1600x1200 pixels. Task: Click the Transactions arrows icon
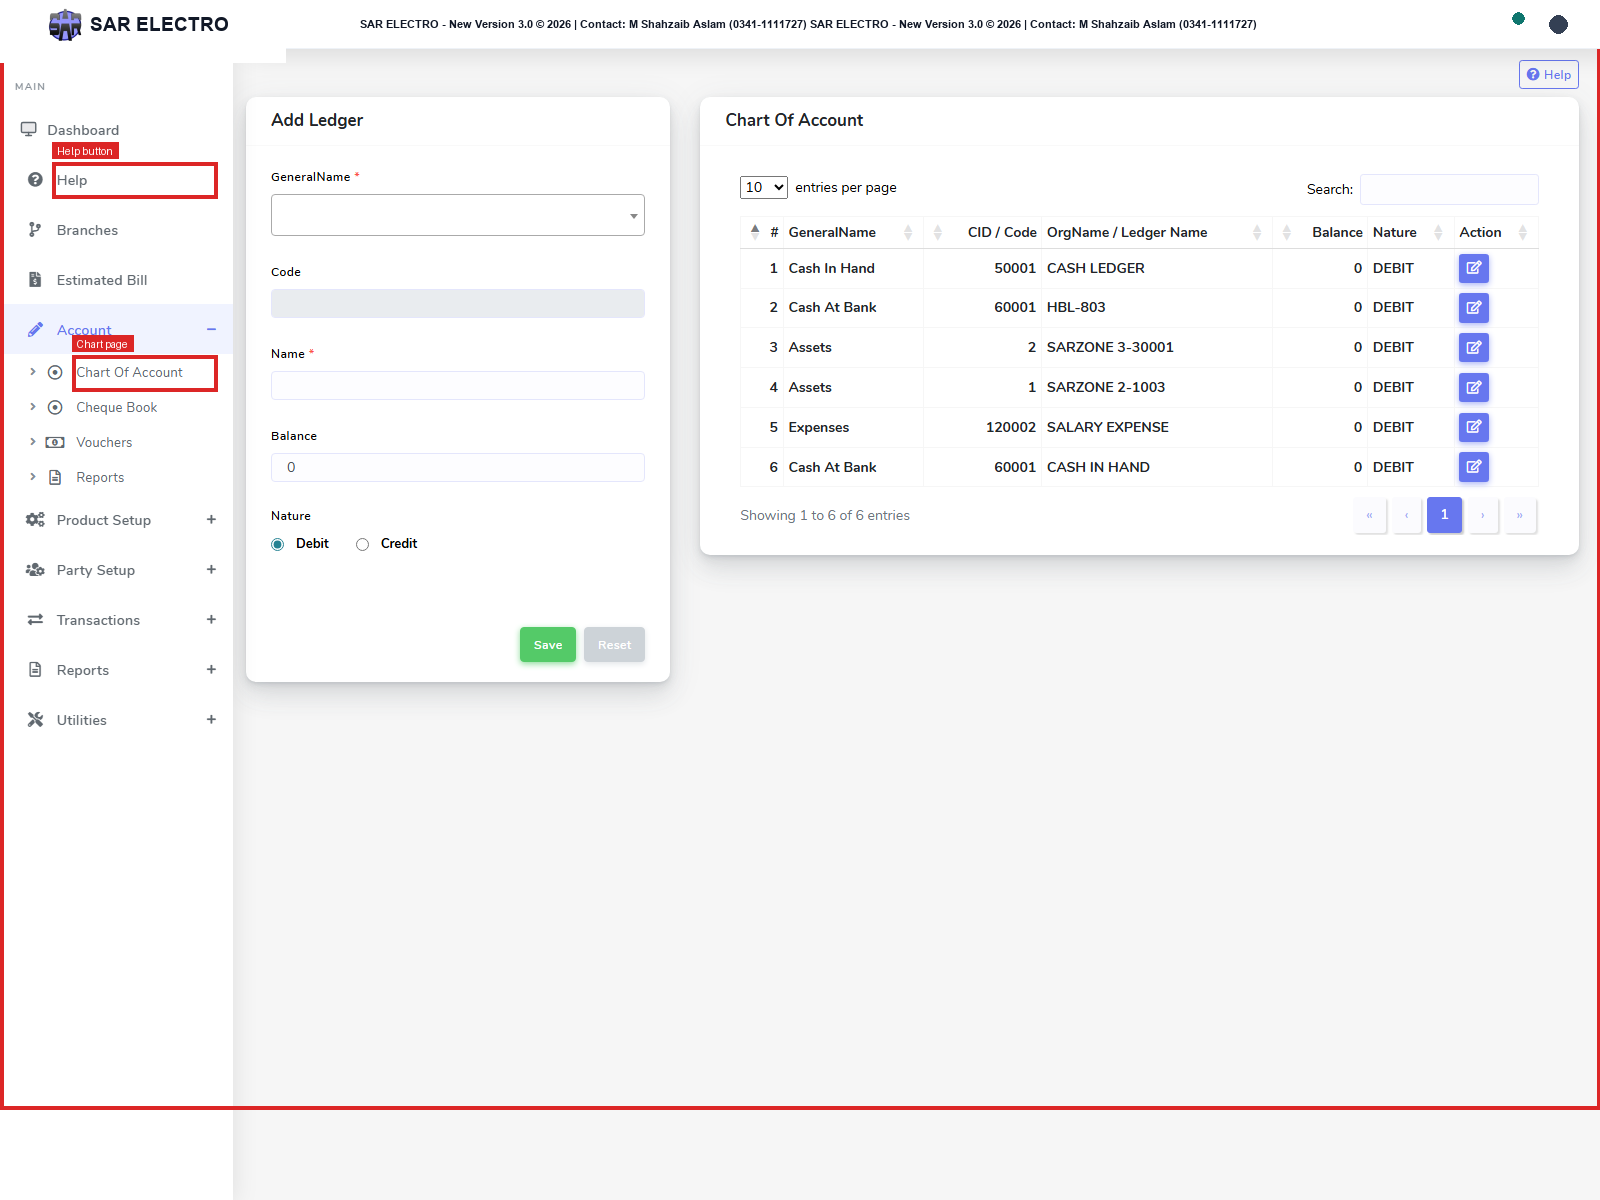[35, 619]
